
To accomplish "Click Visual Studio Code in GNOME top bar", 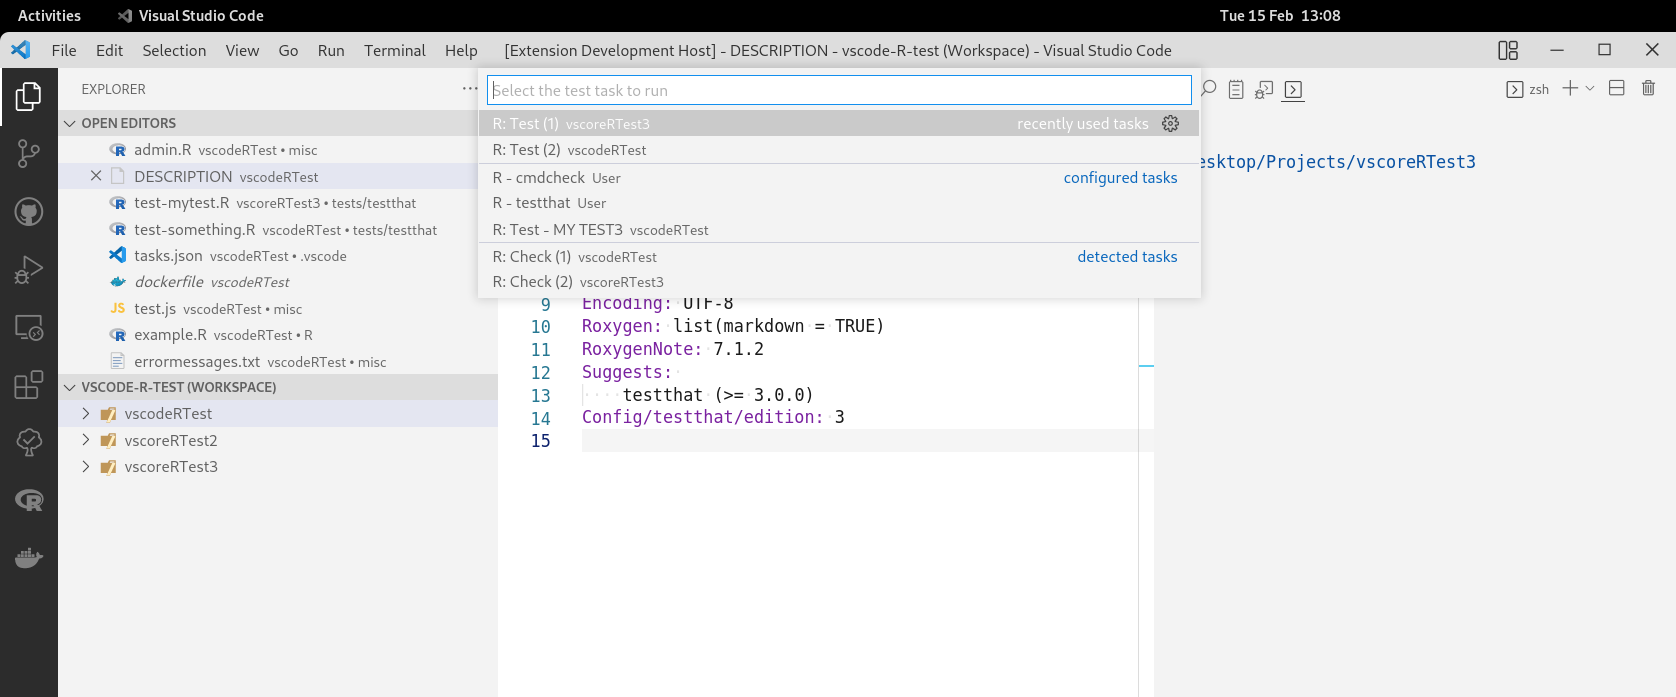I will click(190, 15).
